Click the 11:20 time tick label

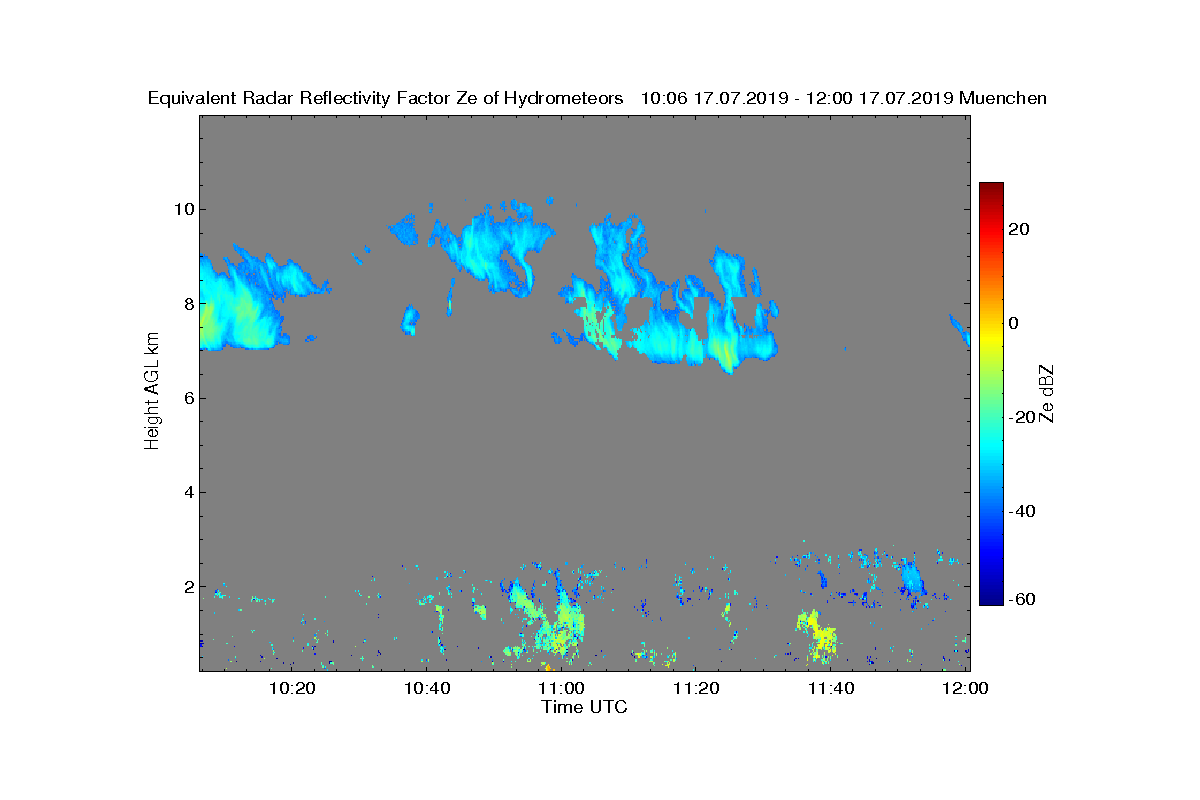[696, 688]
